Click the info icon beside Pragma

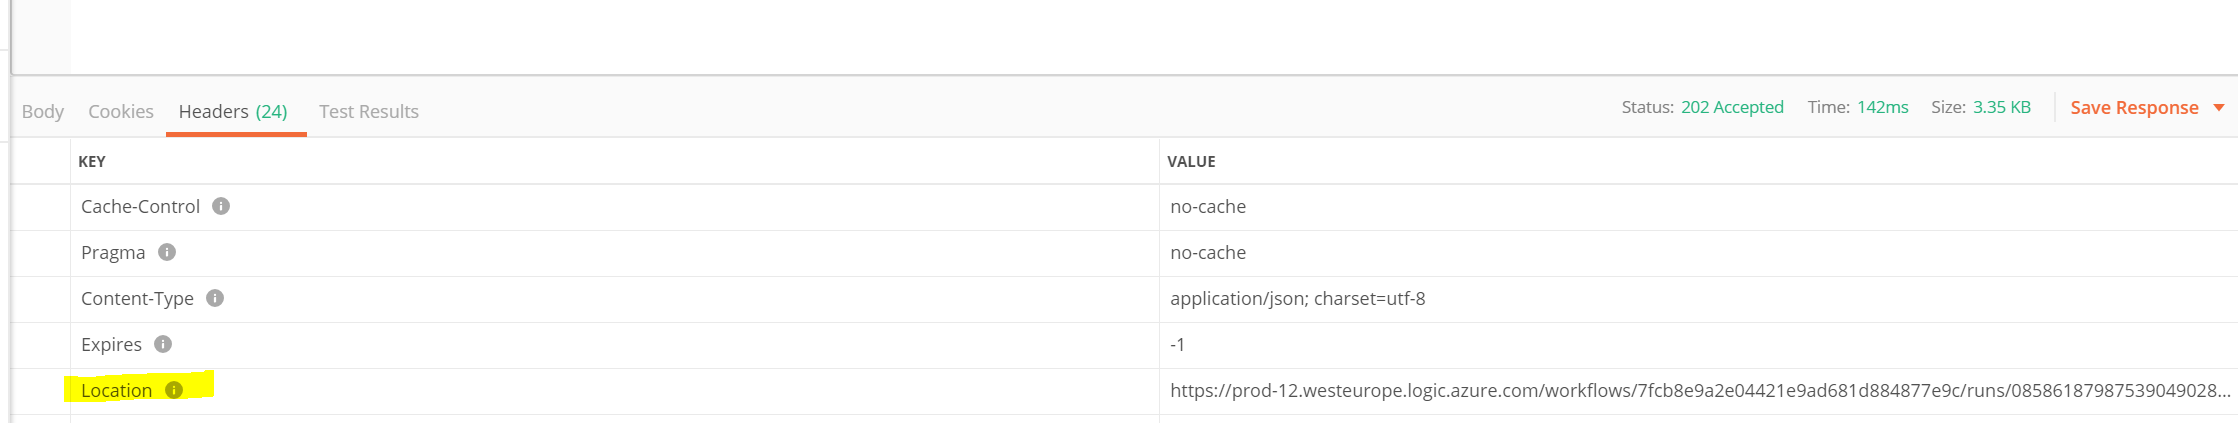(x=167, y=252)
